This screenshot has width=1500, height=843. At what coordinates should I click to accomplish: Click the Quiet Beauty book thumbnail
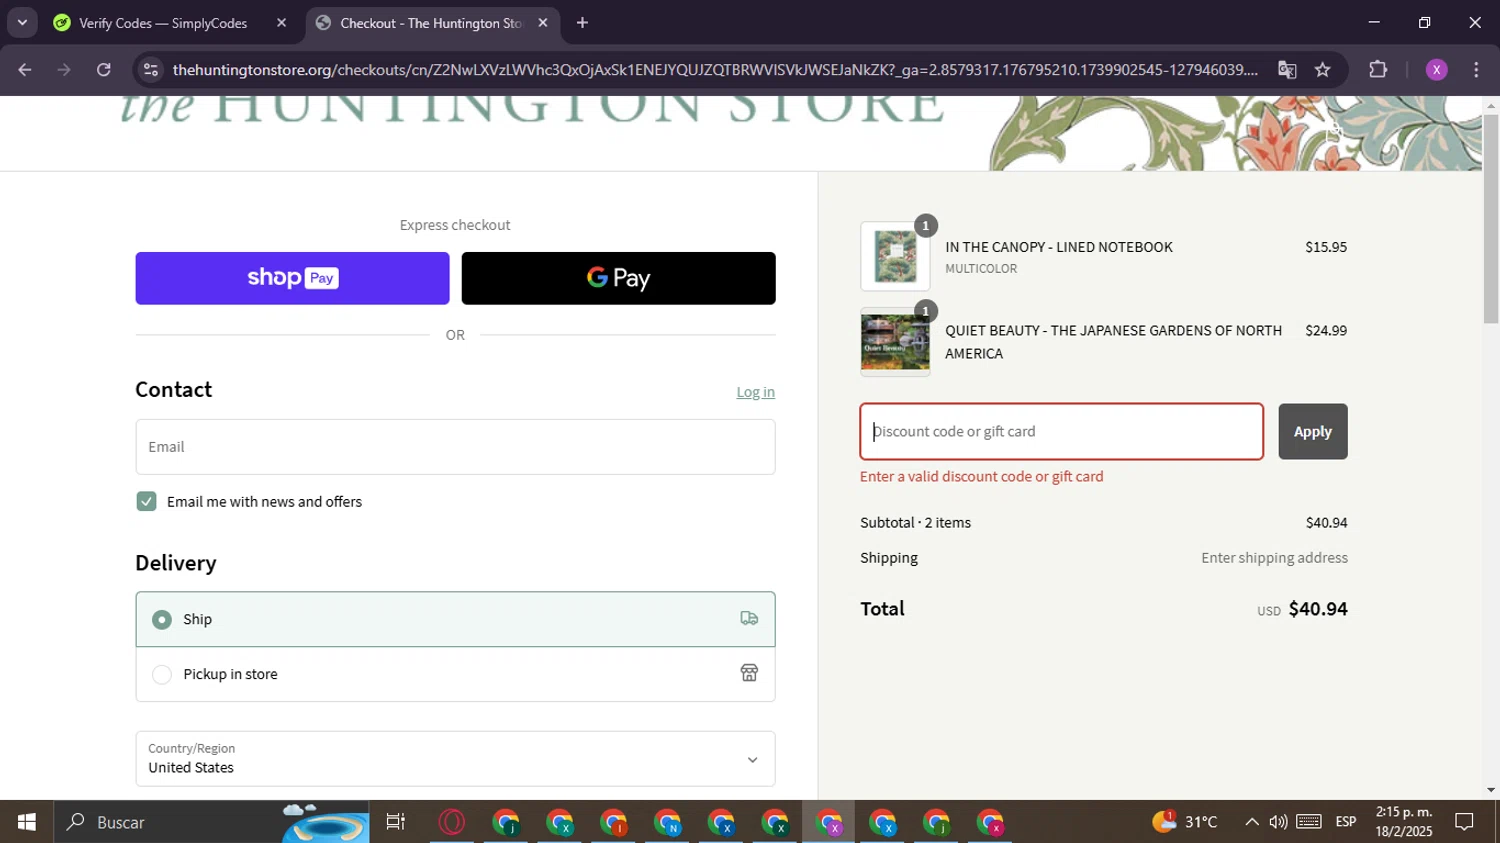(895, 342)
